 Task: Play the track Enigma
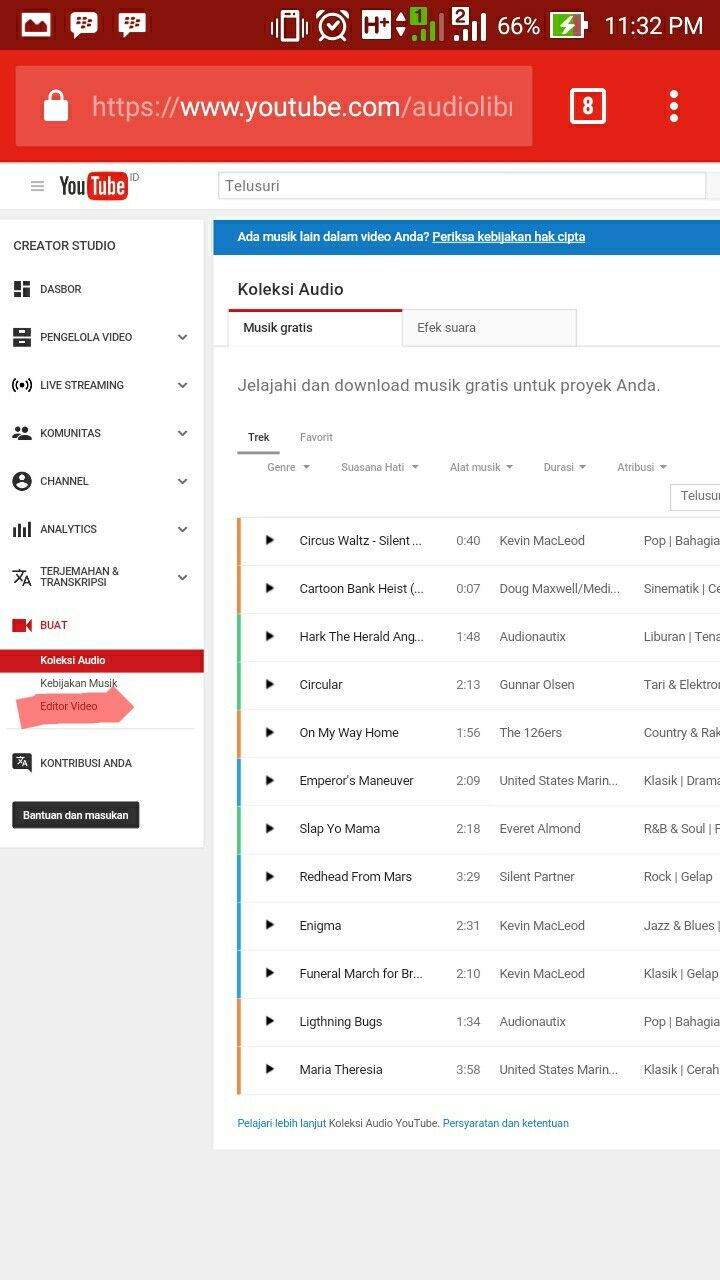point(269,925)
